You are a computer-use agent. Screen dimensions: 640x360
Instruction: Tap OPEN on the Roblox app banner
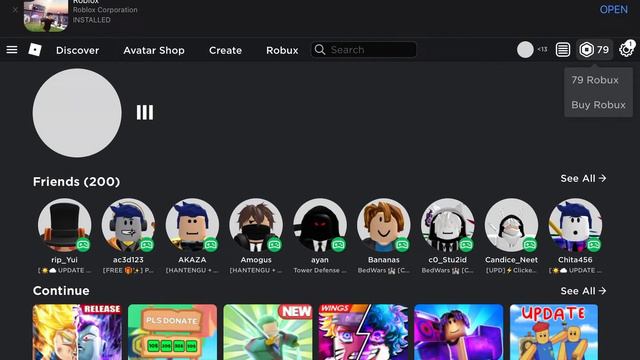tap(613, 9)
